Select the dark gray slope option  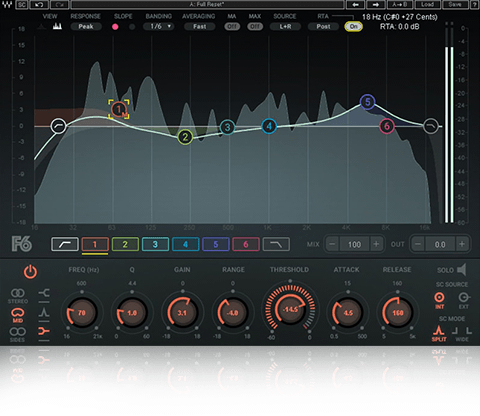click(x=132, y=27)
